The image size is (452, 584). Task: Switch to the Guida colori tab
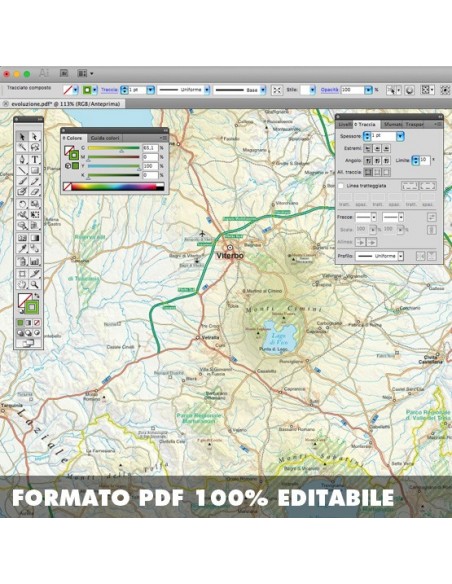click(105, 138)
